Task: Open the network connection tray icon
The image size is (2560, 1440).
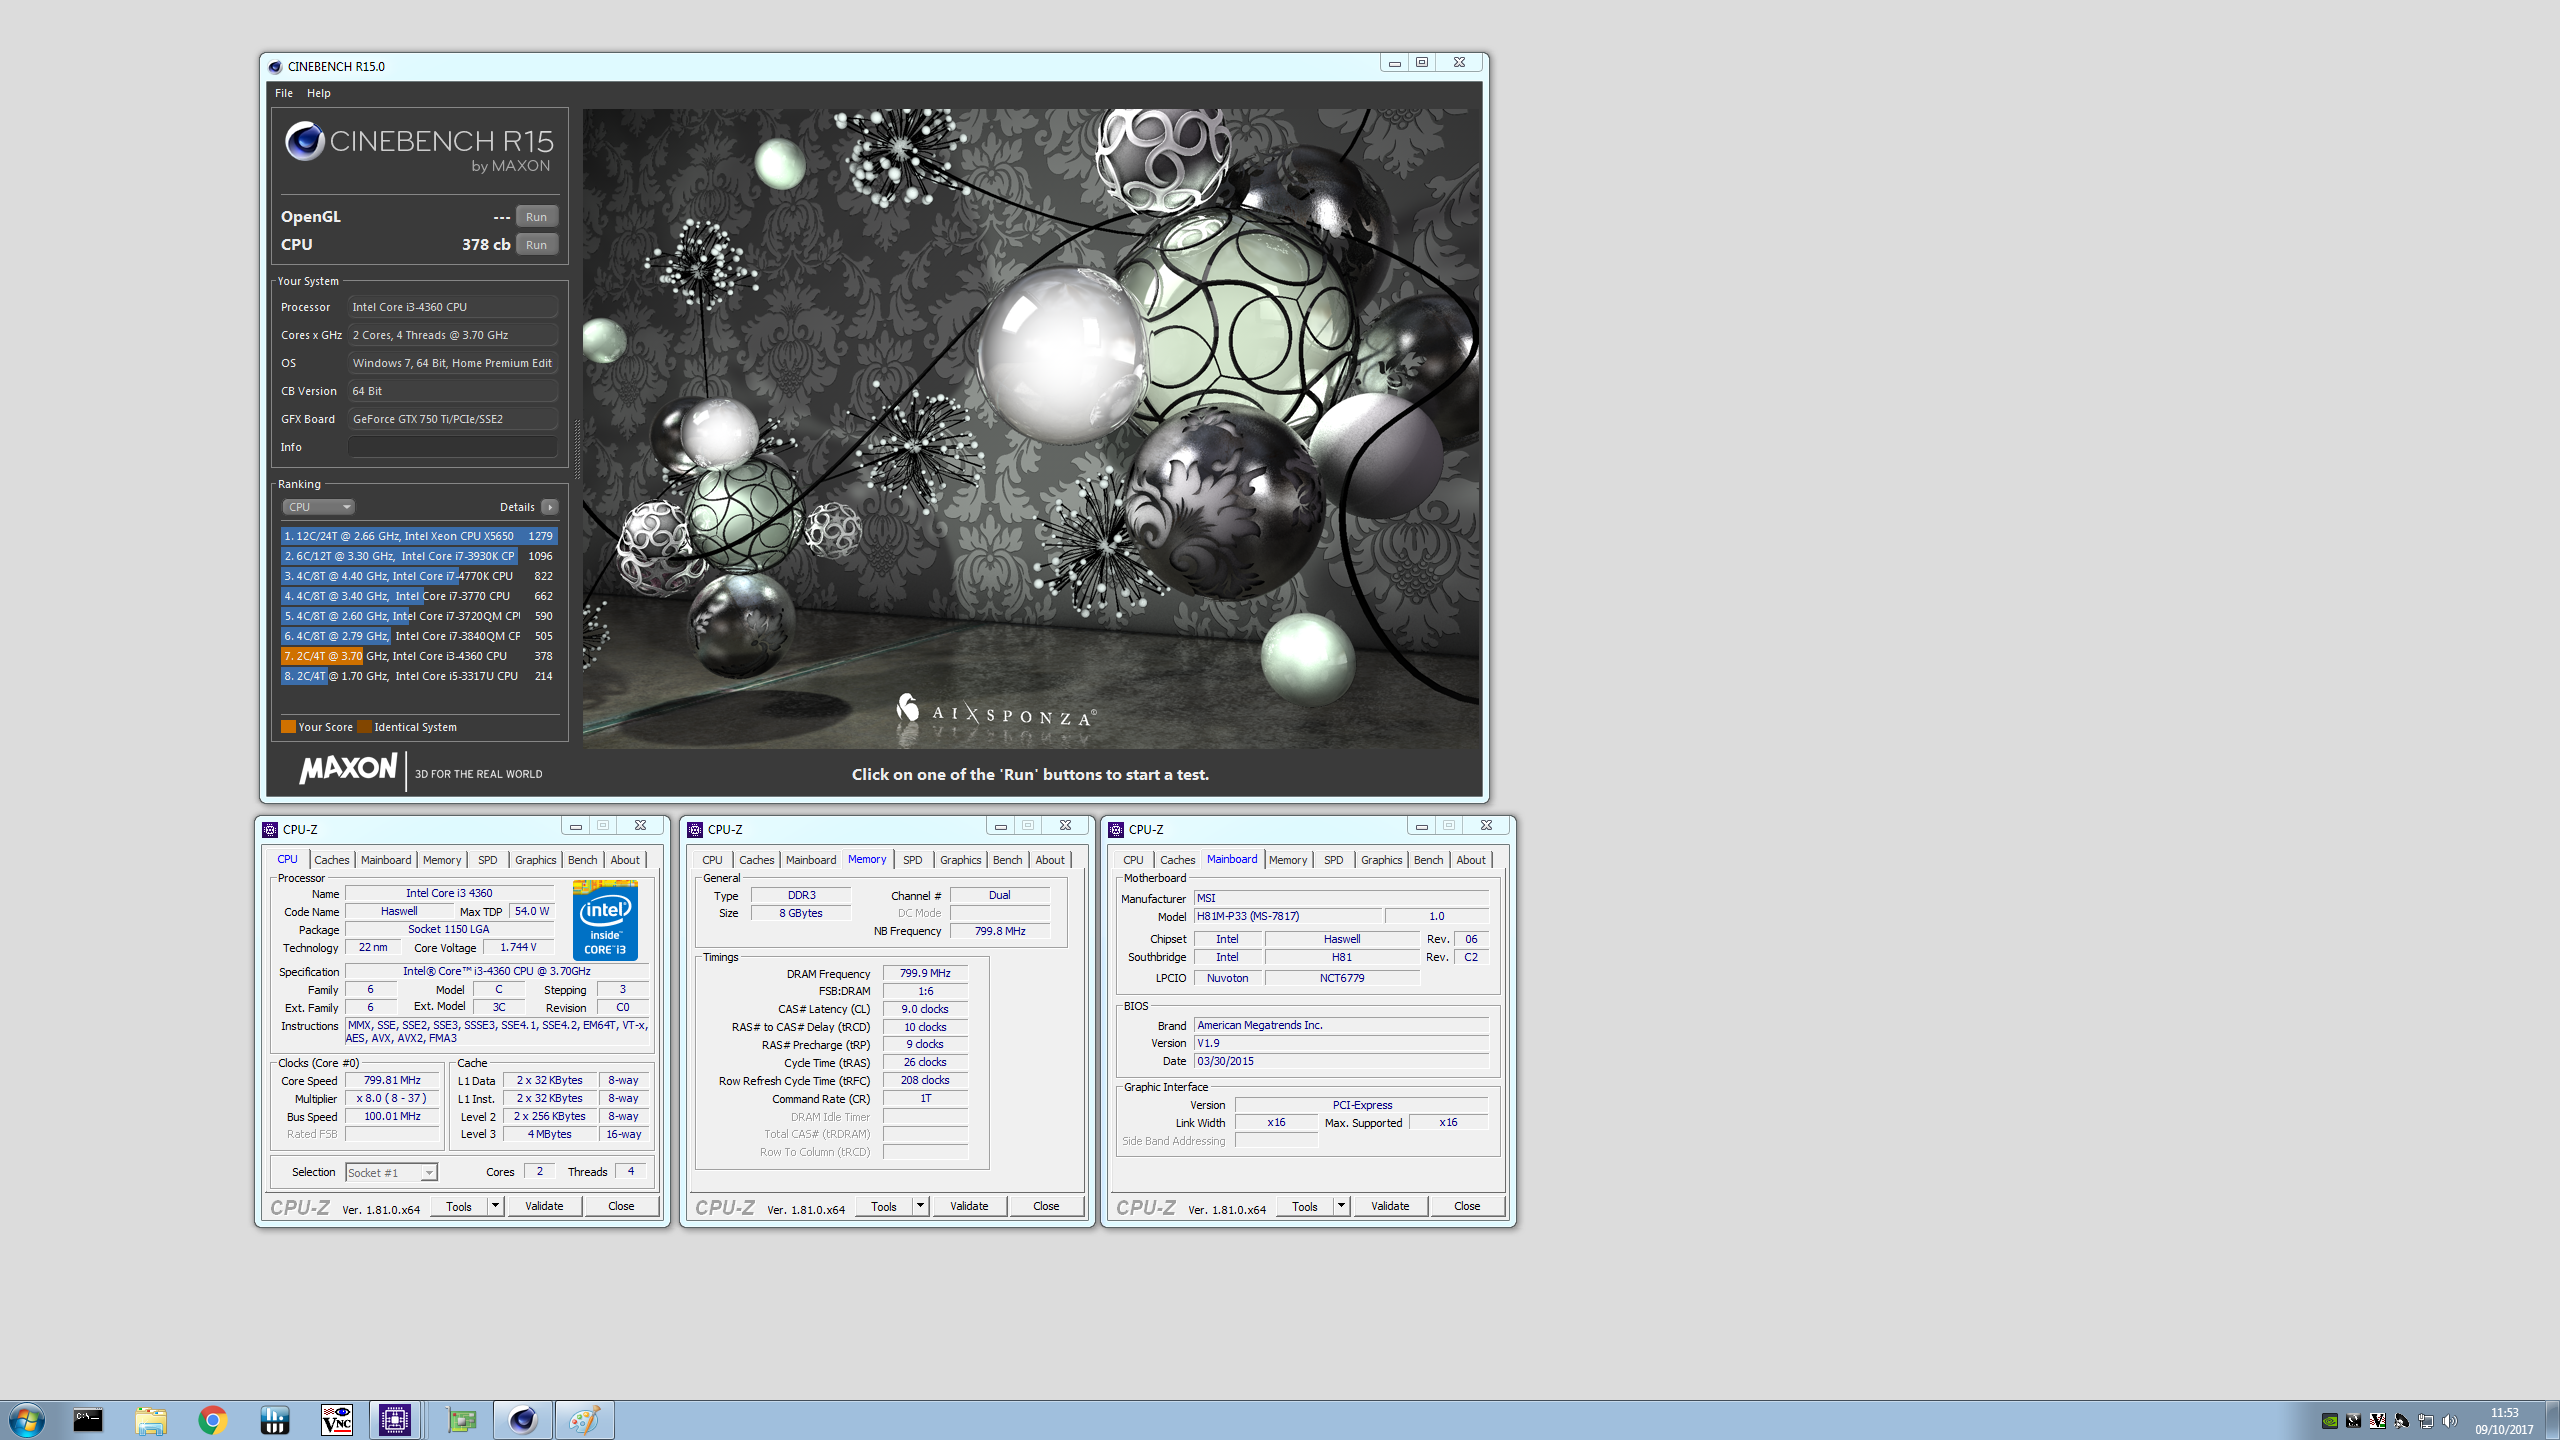Action: (2426, 1421)
